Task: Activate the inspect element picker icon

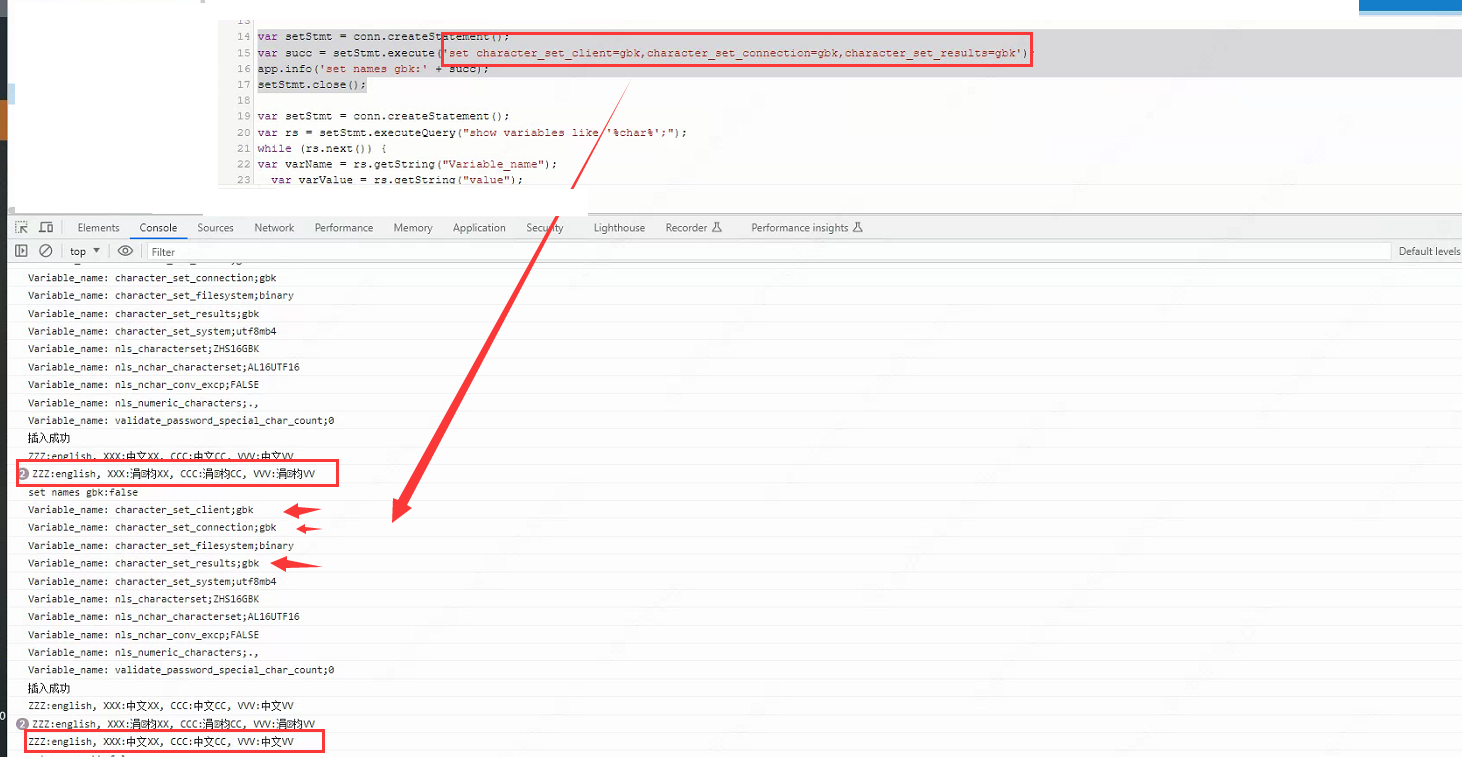Action: point(21,228)
